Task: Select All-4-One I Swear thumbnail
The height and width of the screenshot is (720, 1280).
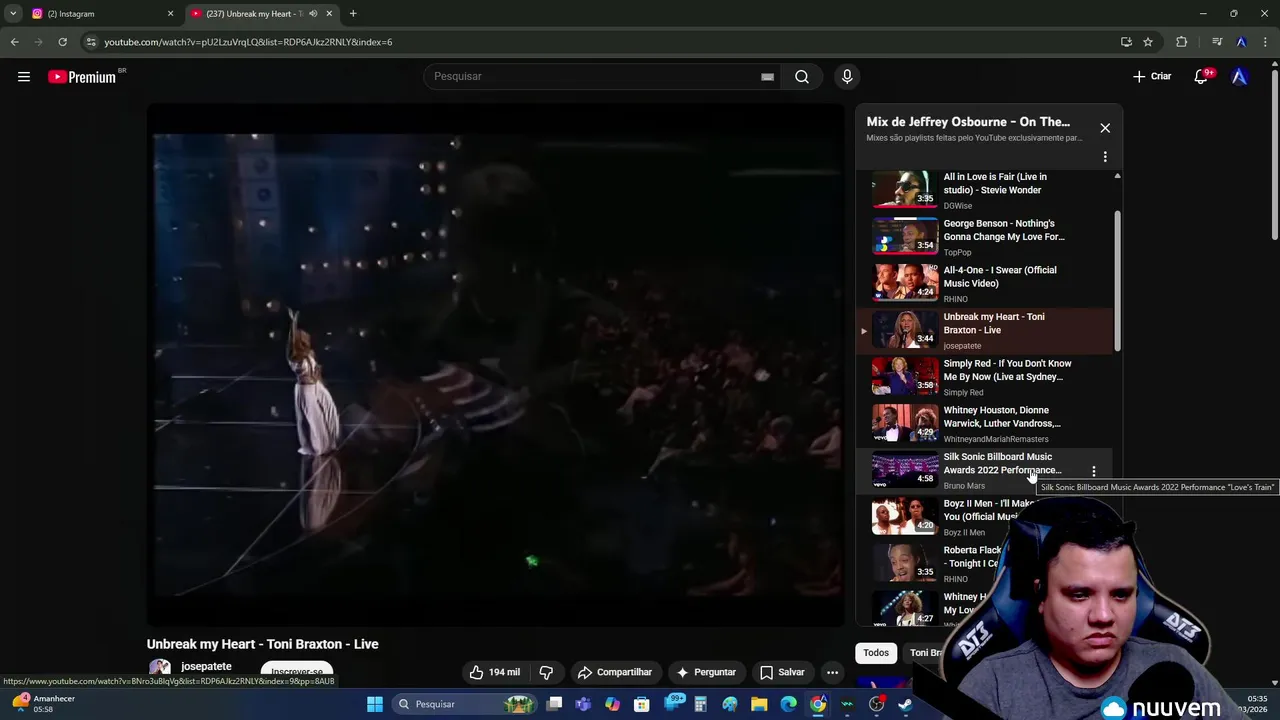Action: click(x=905, y=283)
